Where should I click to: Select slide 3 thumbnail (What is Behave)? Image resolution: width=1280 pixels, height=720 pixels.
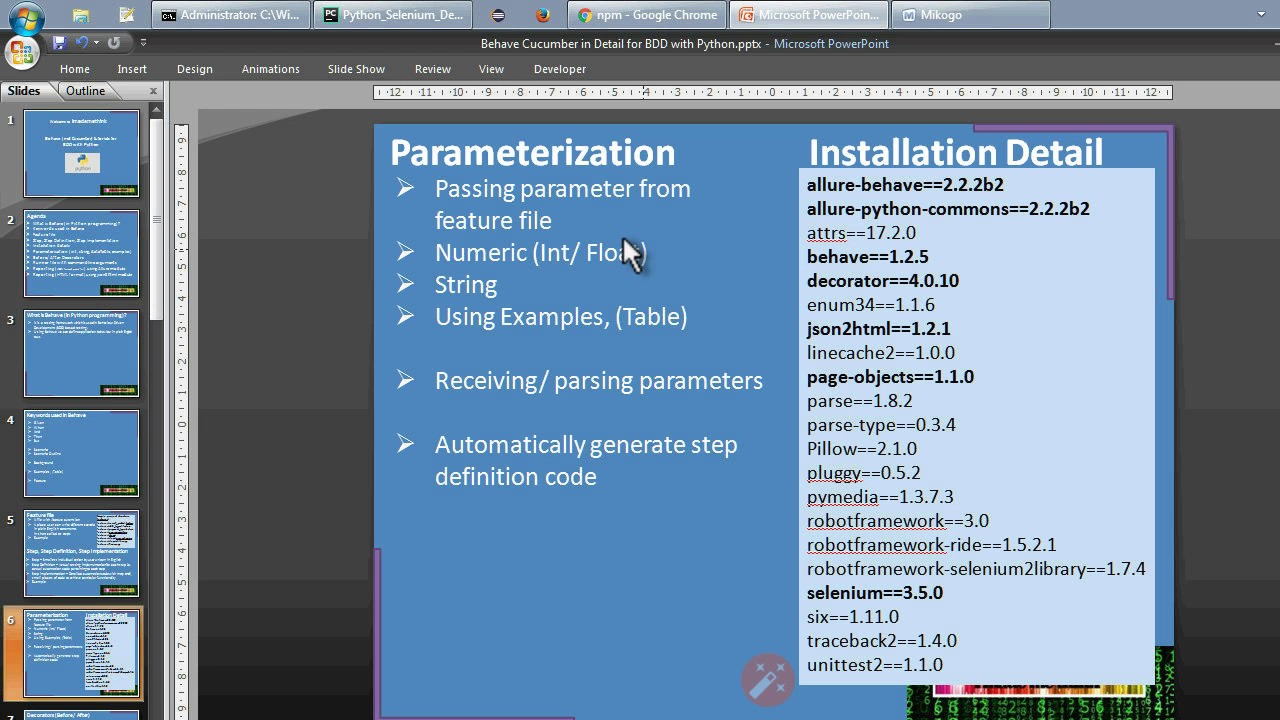click(82, 354)
